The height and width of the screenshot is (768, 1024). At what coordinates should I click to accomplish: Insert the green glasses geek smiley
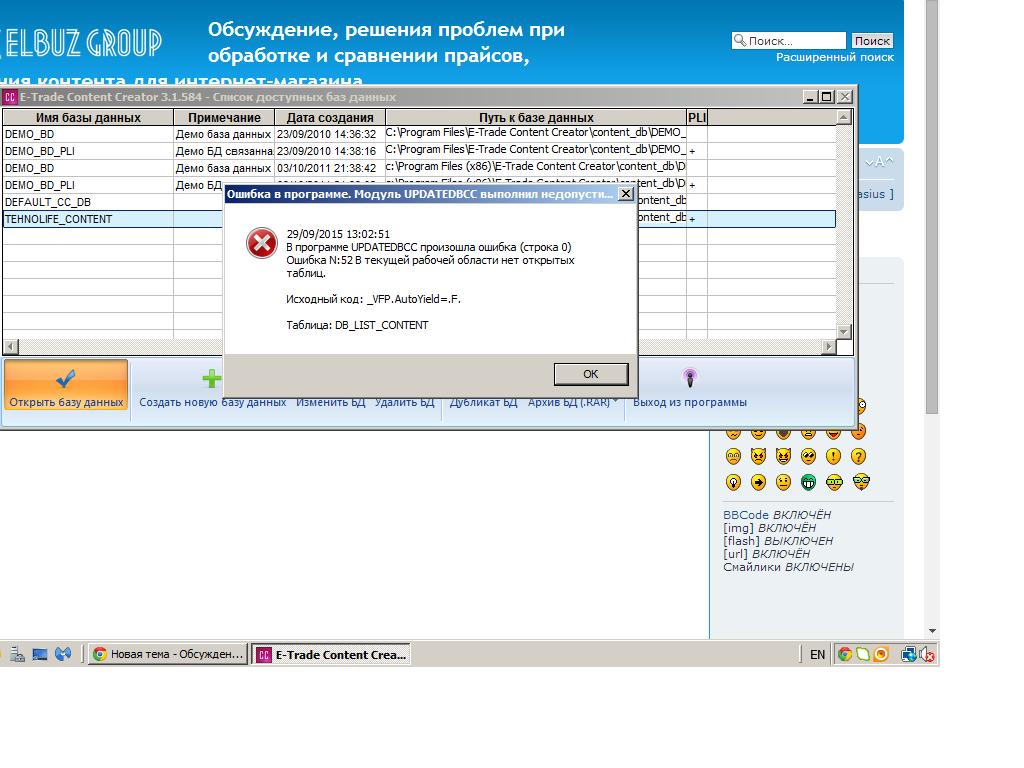point(834,483)
